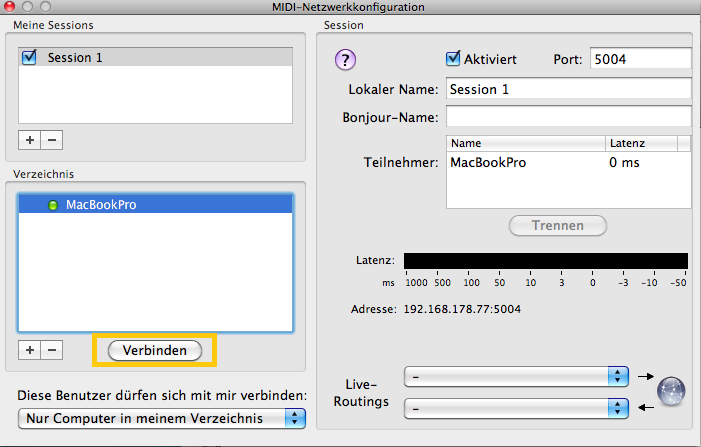This screenshot has width=701, height=447.
Task: Toggle the Session 1 checkbox
Action: pos(29,58)
